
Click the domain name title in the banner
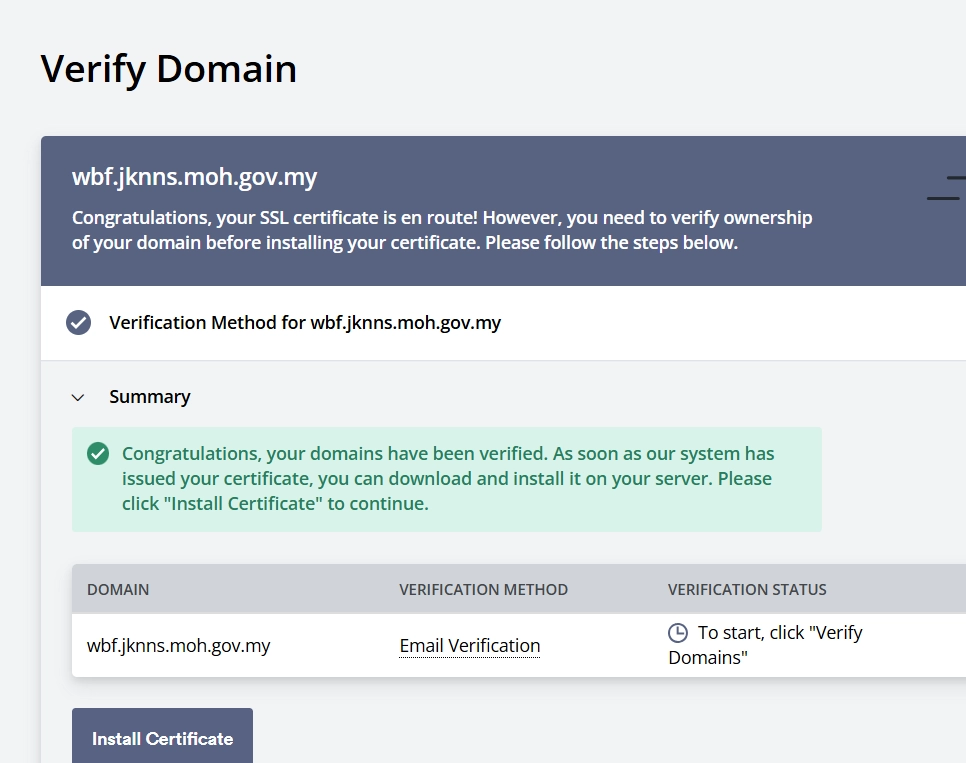point(194,178)
